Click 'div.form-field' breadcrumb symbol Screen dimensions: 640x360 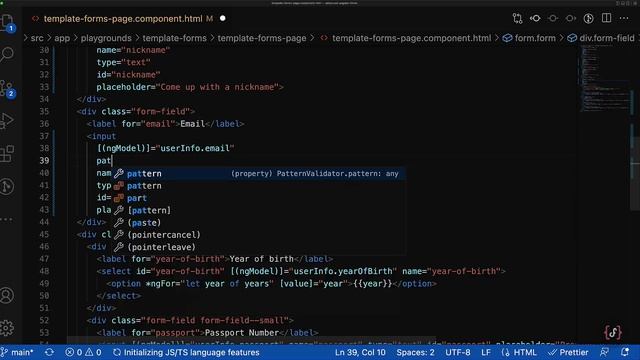[x=607, y=38]
